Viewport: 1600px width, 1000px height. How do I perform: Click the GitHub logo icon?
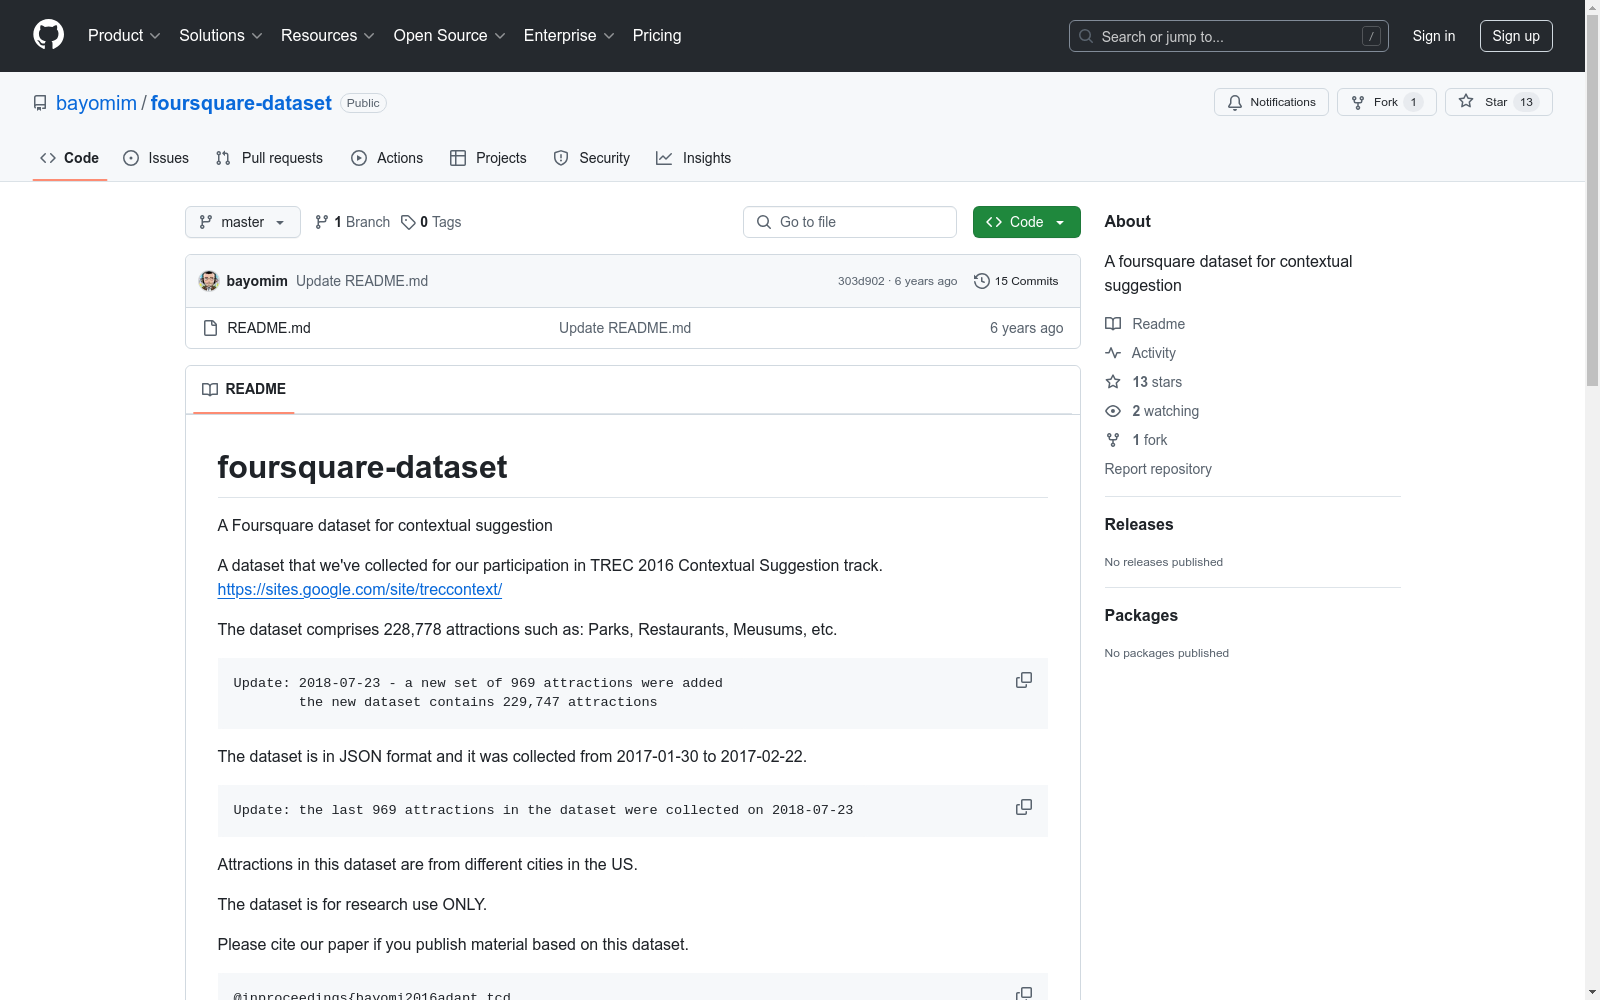48,35
